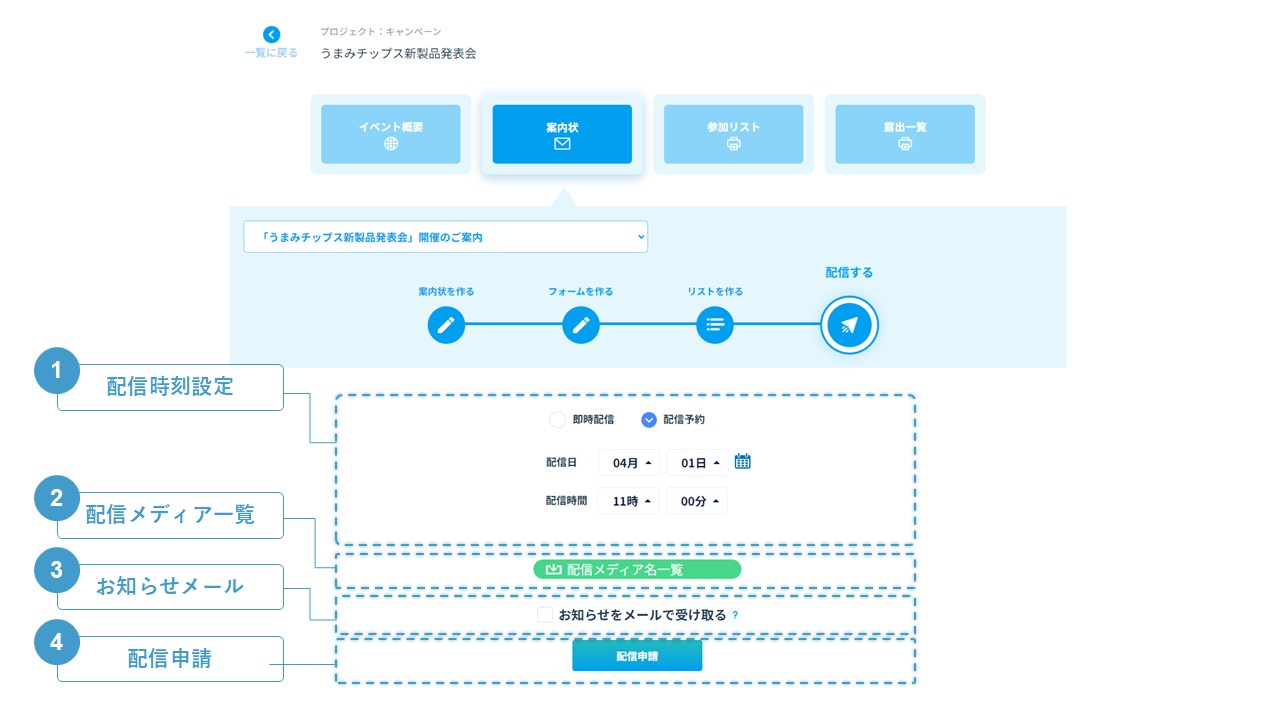Enable お知らせをメールで受け取る checkbox
The image size is (1280, 720).
tap(545, 615)
